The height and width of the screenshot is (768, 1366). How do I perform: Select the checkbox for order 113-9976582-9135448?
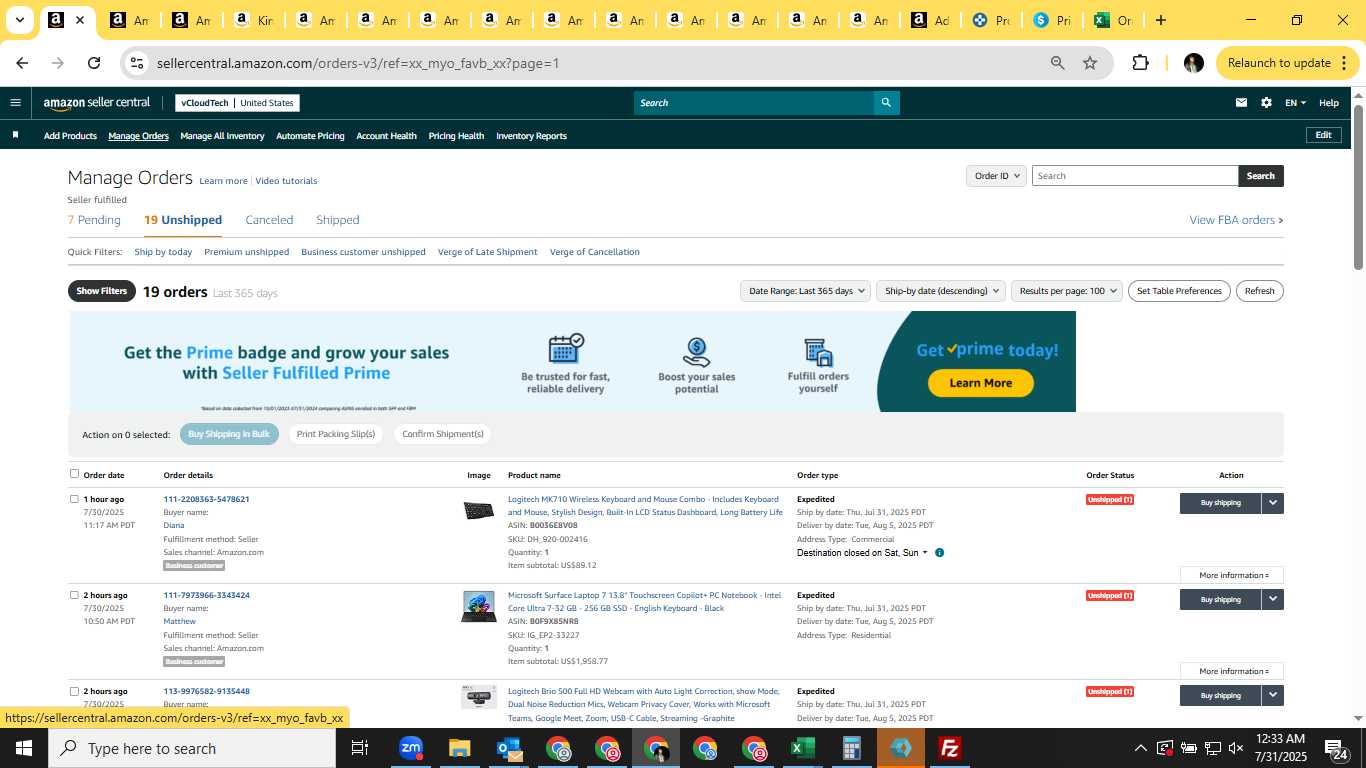click(x=74, y=690)
